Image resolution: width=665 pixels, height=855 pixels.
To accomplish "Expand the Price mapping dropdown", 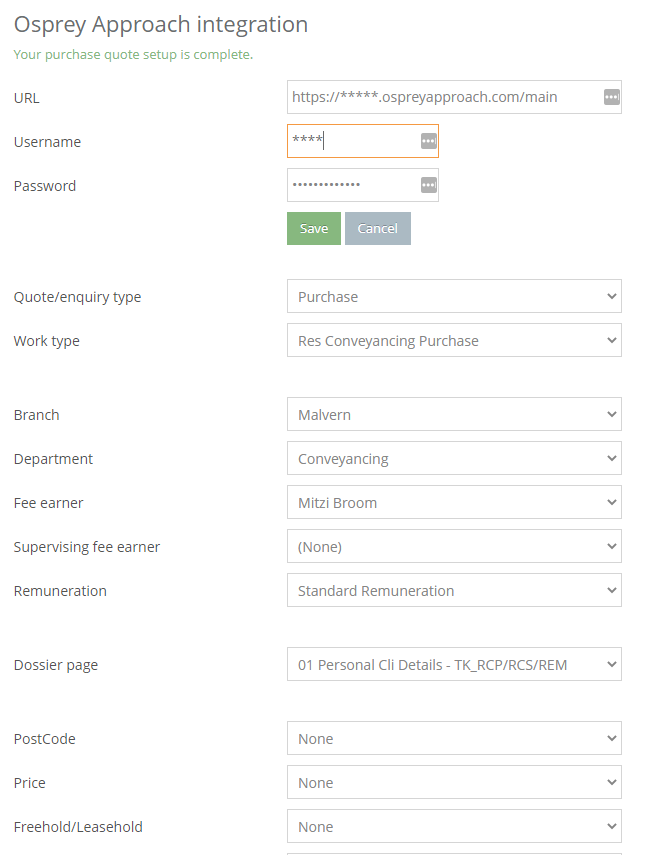I will tap(454, 782).
